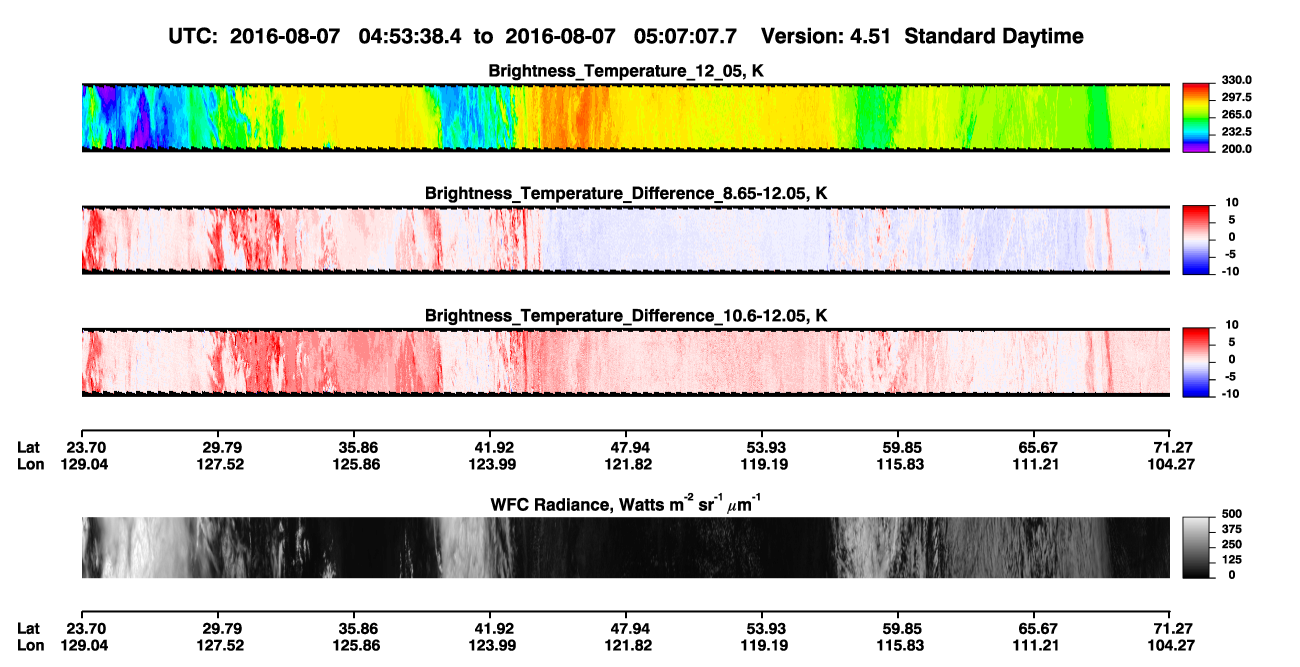Screen dimensions: 1300x667
Task: Click the 297.5 colorbar tick label
Action: coord(1236,97)
